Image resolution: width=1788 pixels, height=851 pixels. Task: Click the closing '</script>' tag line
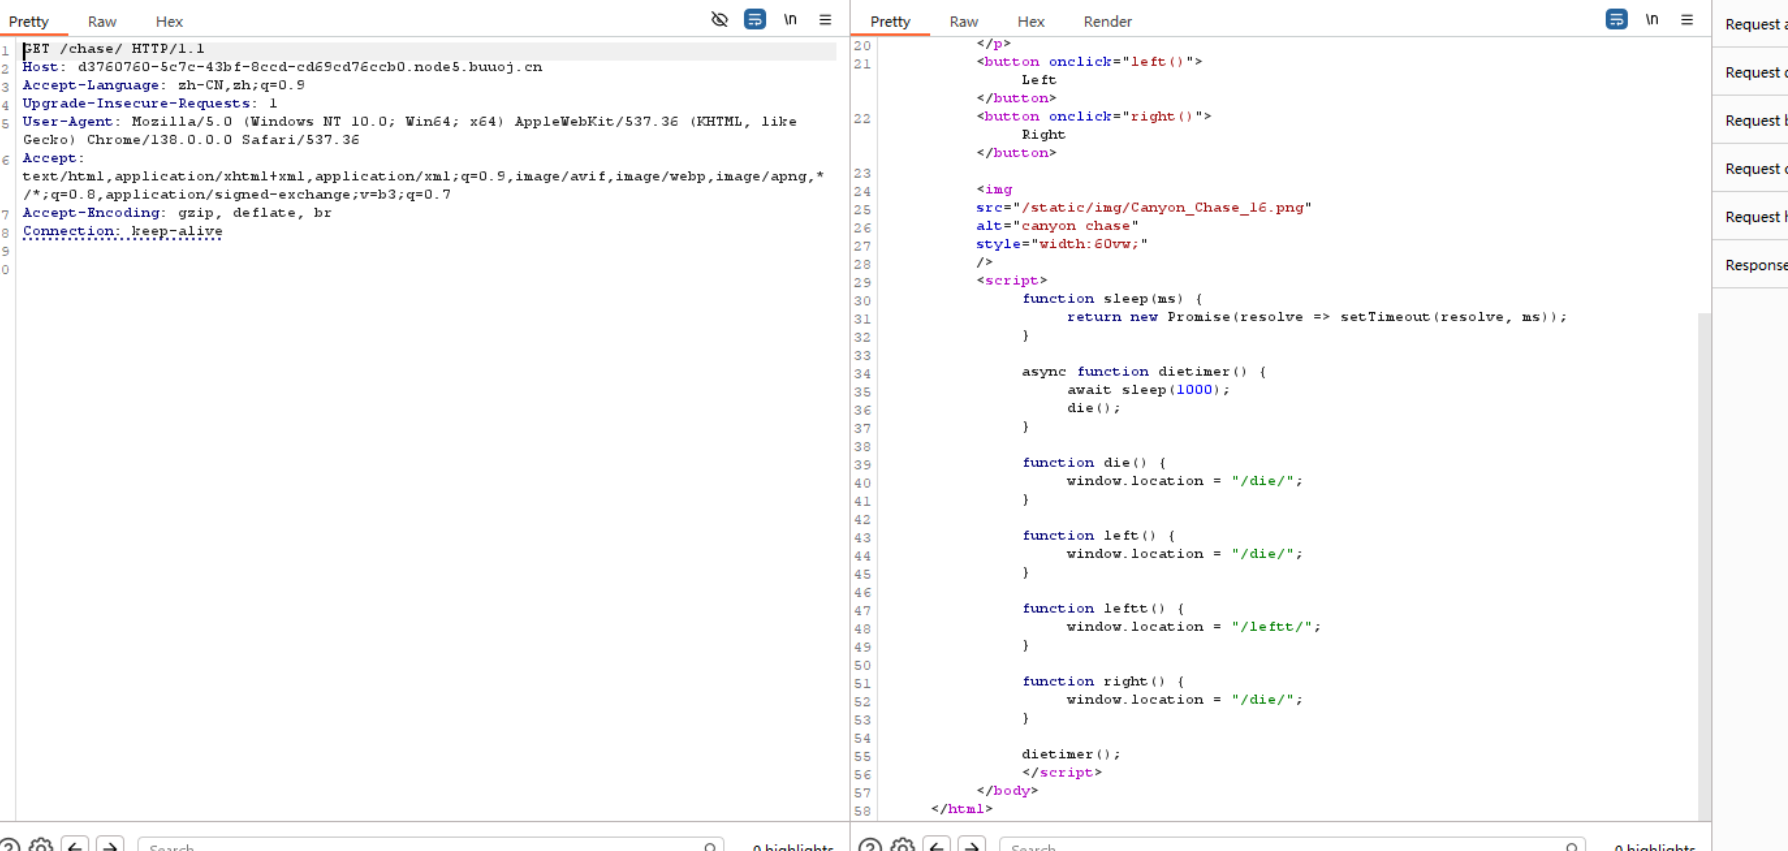(1062, 772)
